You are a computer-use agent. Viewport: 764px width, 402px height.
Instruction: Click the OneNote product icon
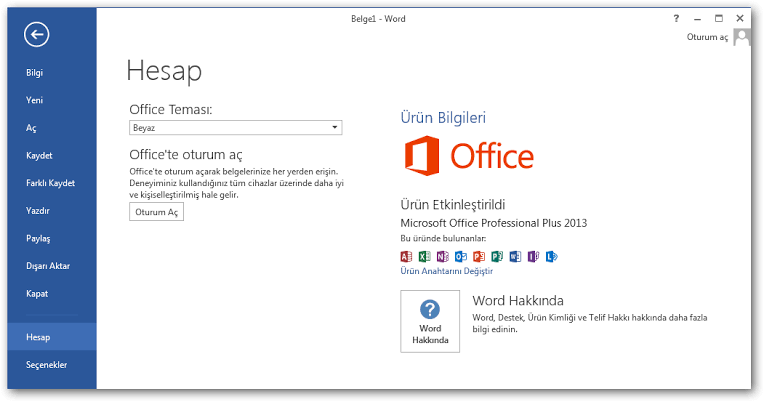442,257
